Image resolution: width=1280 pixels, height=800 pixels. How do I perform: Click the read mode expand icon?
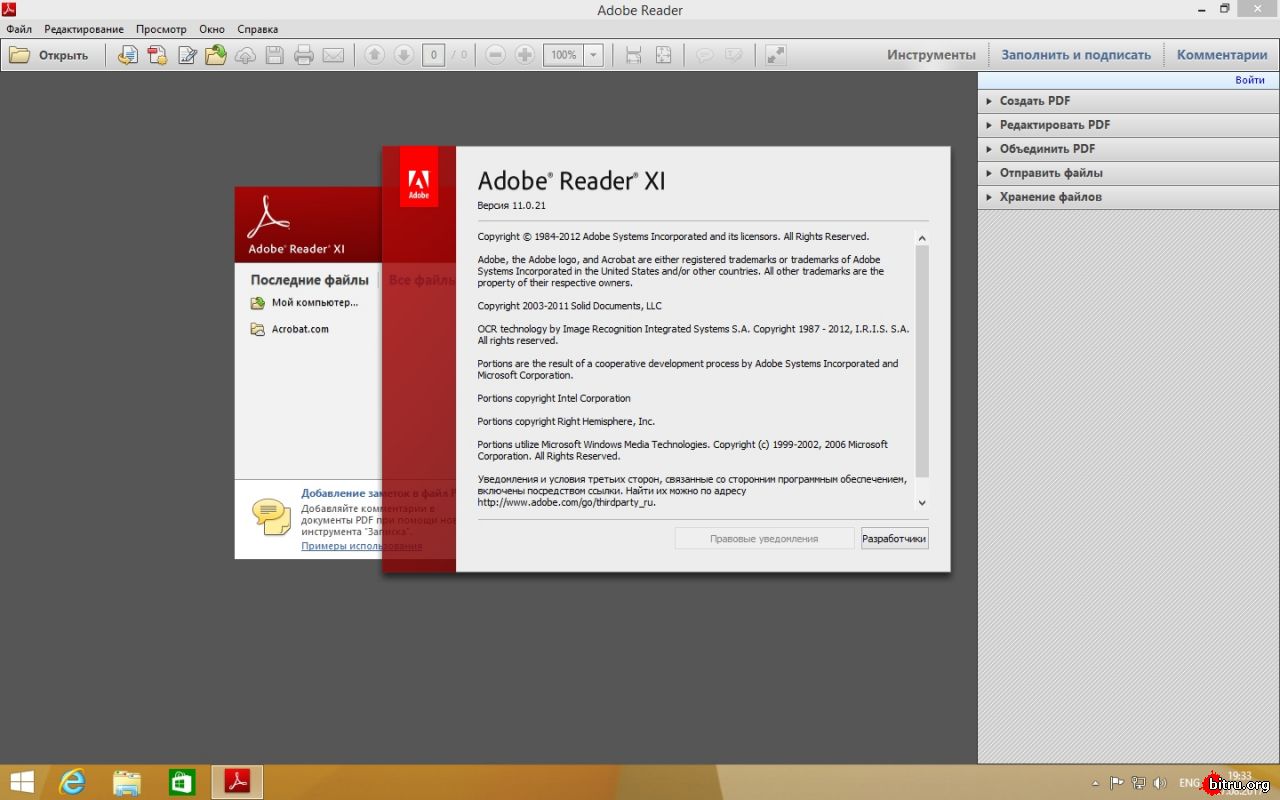(775, 55)
